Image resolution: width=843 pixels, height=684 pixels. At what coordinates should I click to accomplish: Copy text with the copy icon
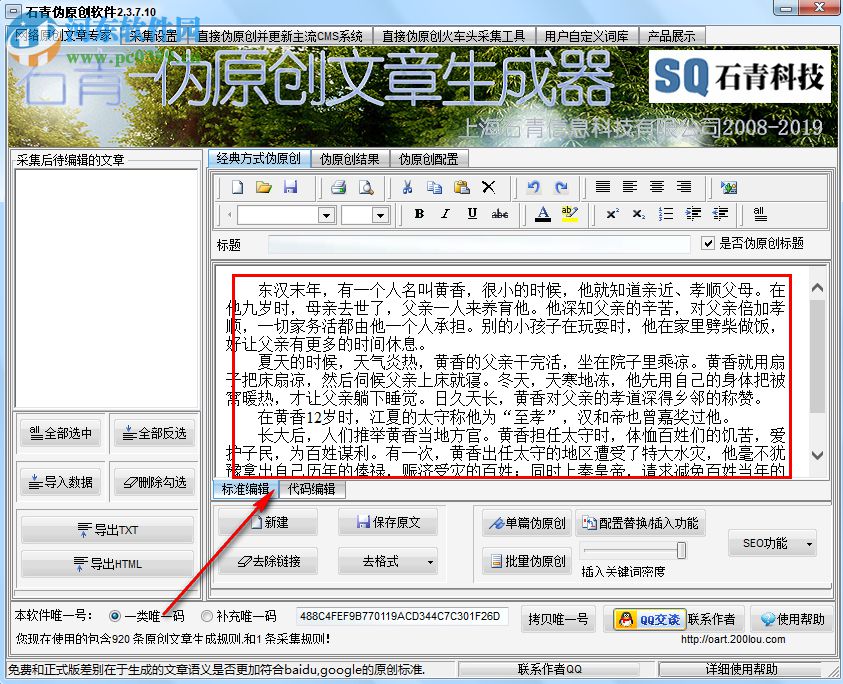click(434, 187)
